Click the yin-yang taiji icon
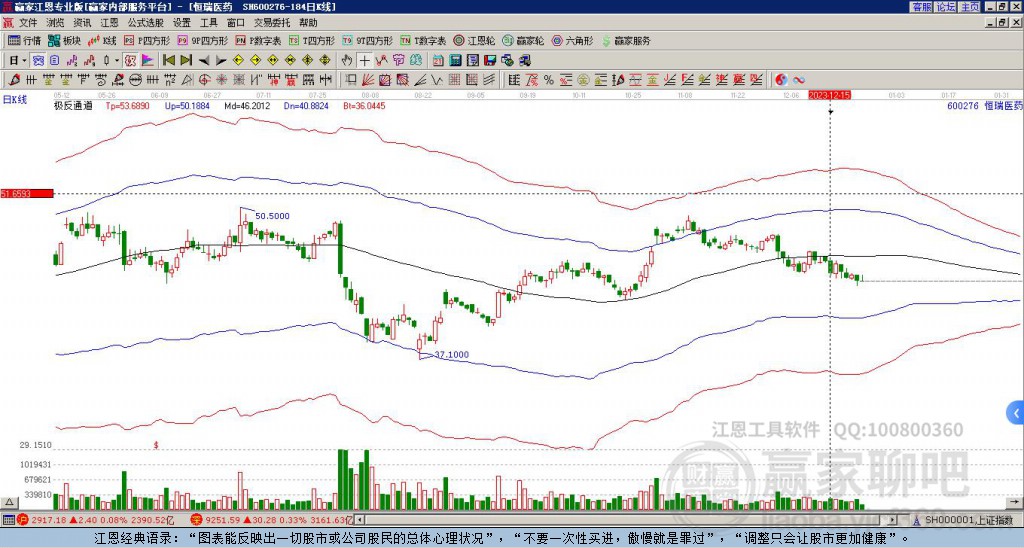Viewport: 1024px width, 548px height. click(781, 80)
